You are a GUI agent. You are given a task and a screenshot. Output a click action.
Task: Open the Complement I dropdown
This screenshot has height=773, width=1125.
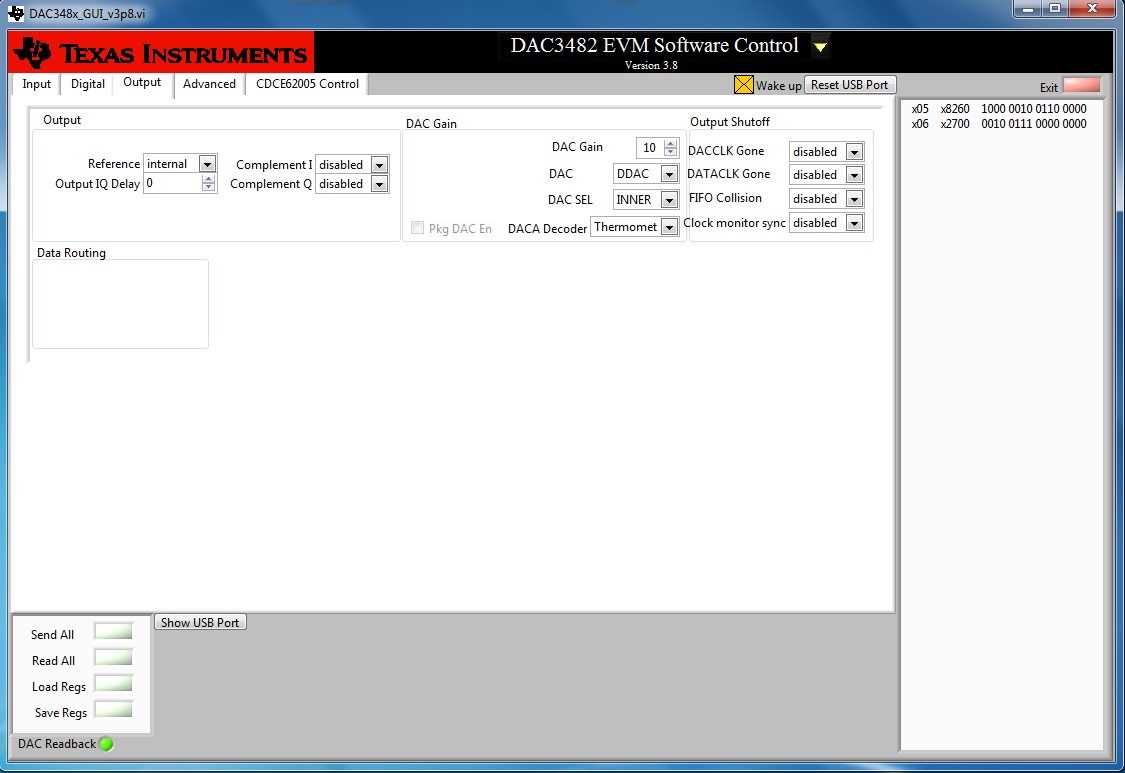click(x=378, y=164)
